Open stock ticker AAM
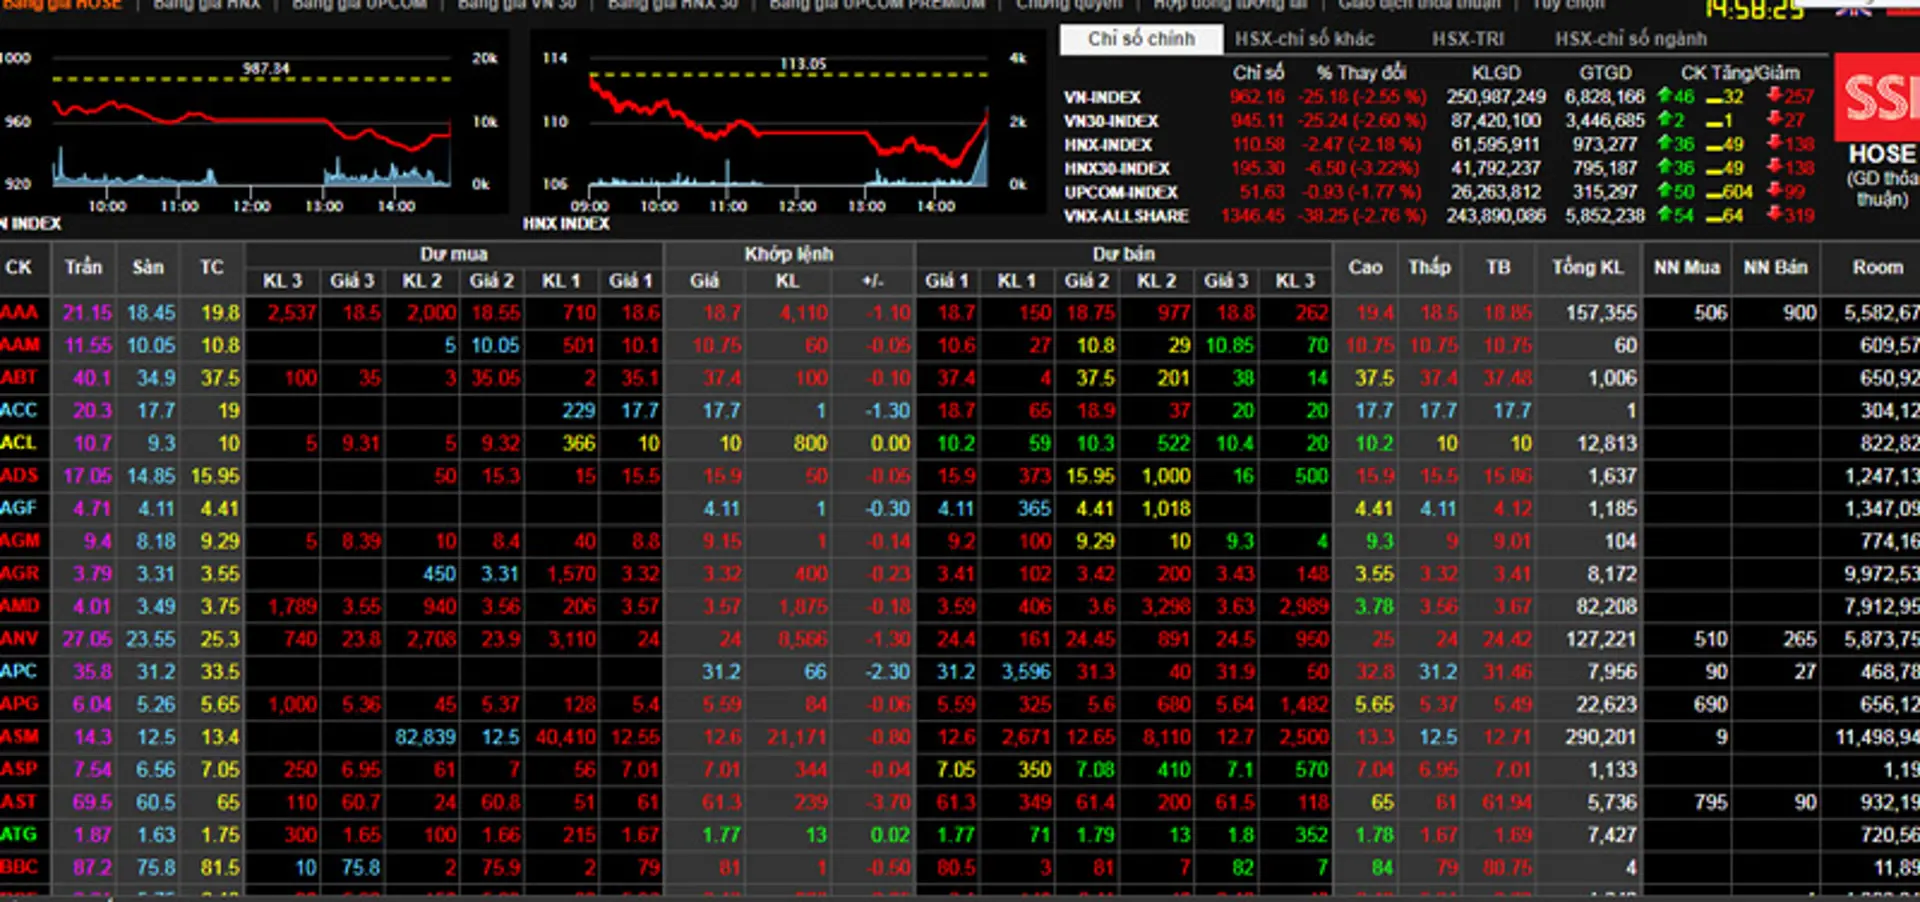 [20, 345]
